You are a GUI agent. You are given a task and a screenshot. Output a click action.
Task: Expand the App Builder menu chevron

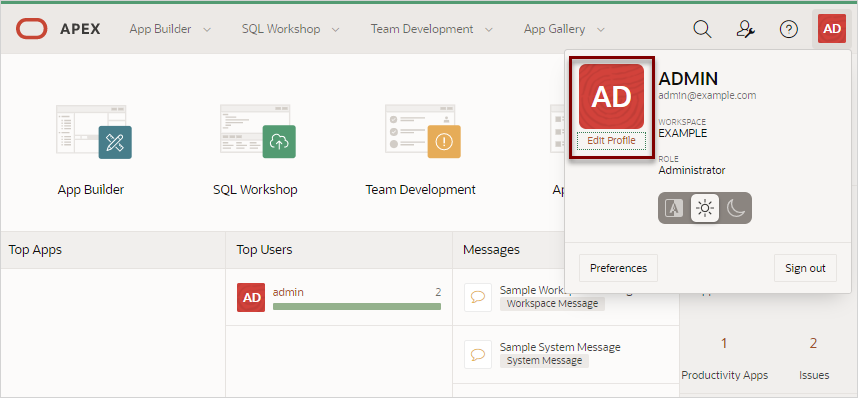207,30
